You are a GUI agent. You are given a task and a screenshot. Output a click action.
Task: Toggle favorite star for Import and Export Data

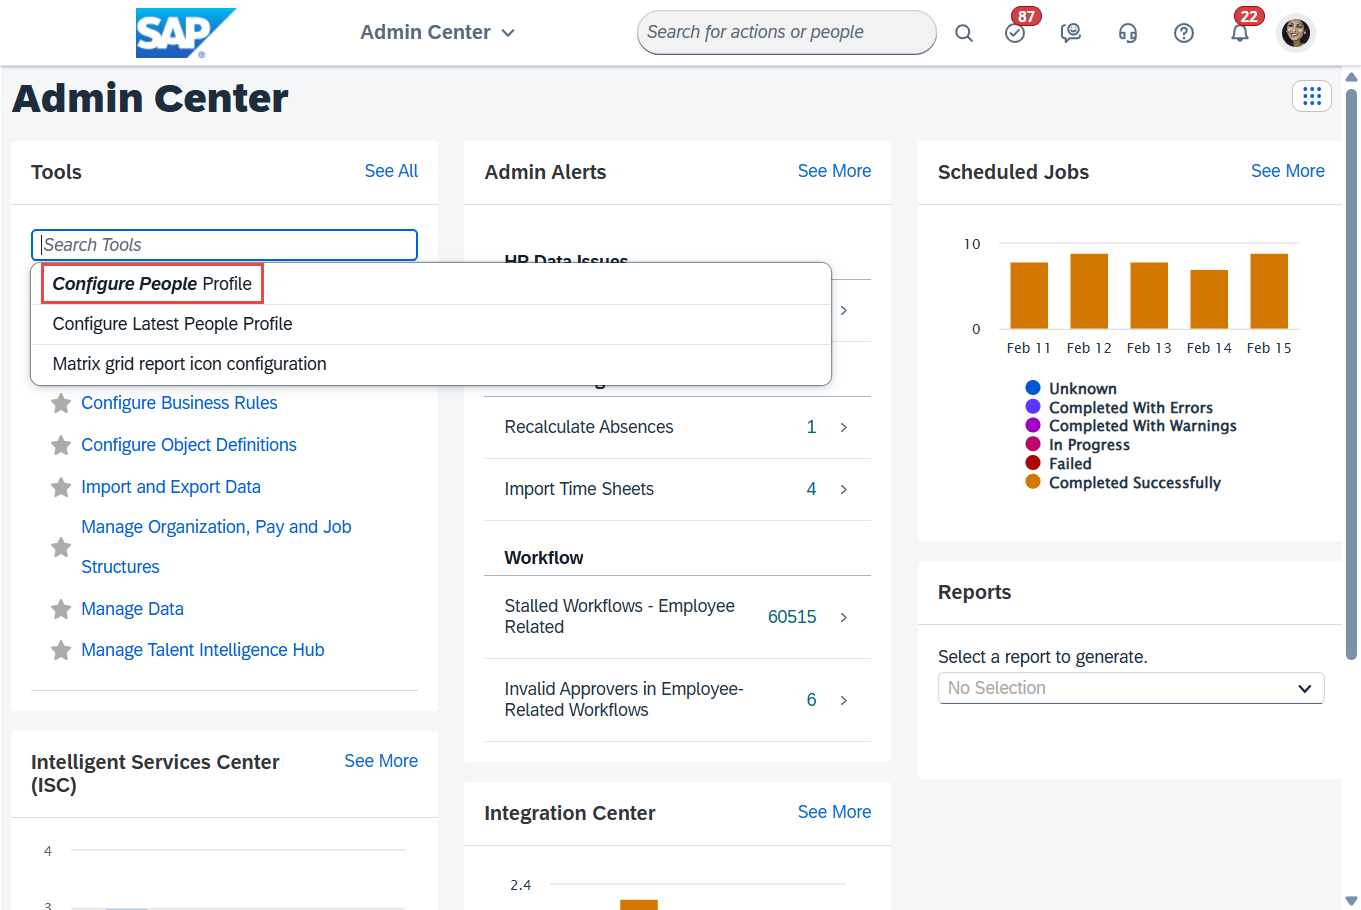click(x=61, y=487)
